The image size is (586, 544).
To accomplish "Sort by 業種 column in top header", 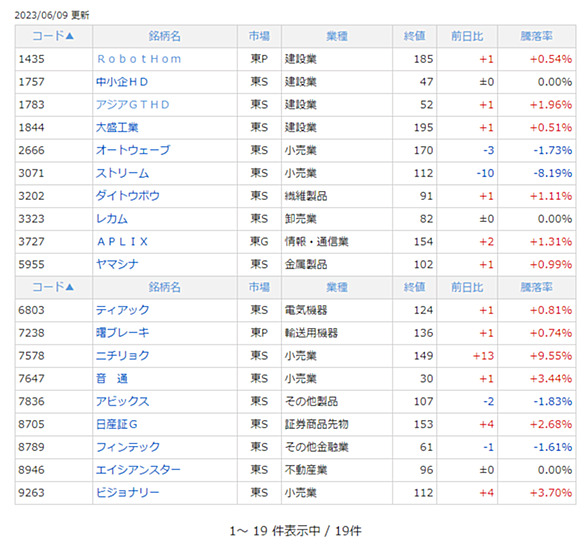I will click(x=337, y=36).
